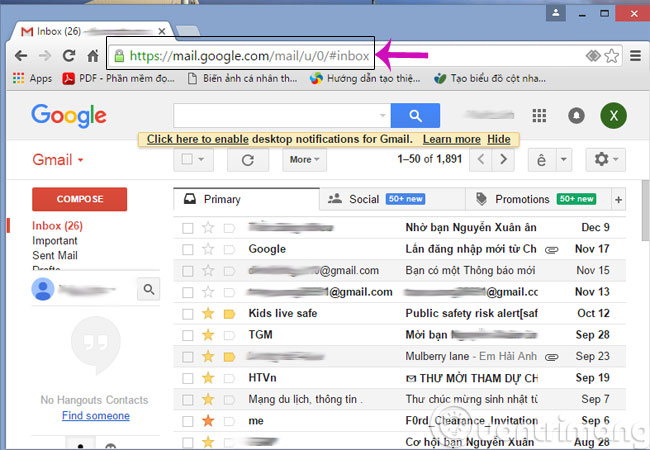
Task: Open the Apps bookmarks shortcut
Action: pos(32,78)
